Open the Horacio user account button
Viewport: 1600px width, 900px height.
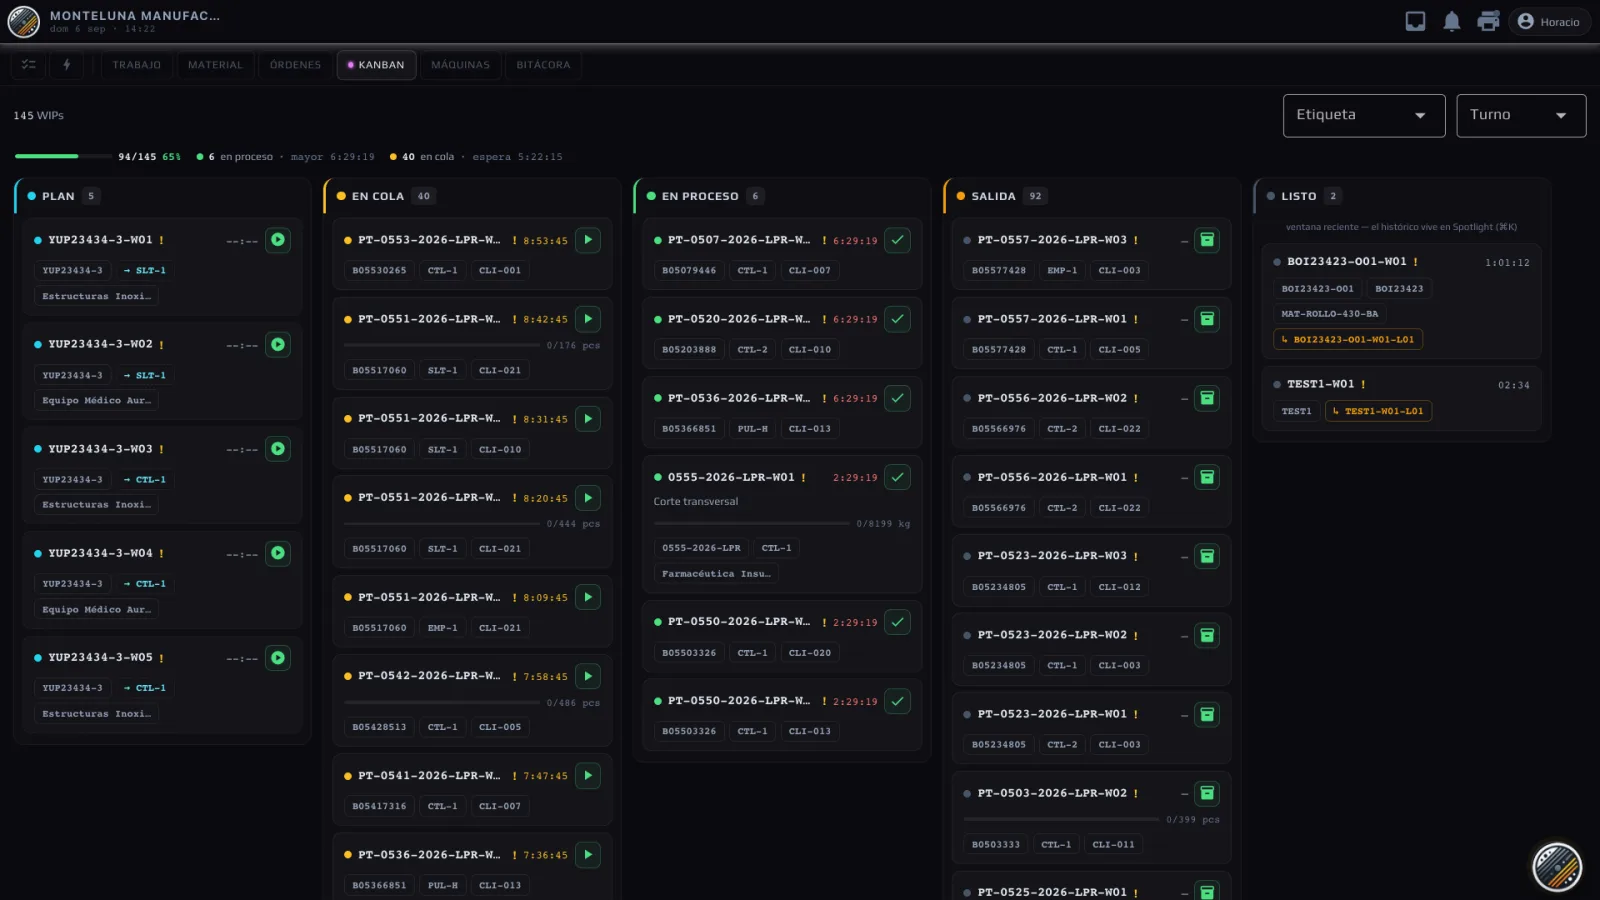1549,21
